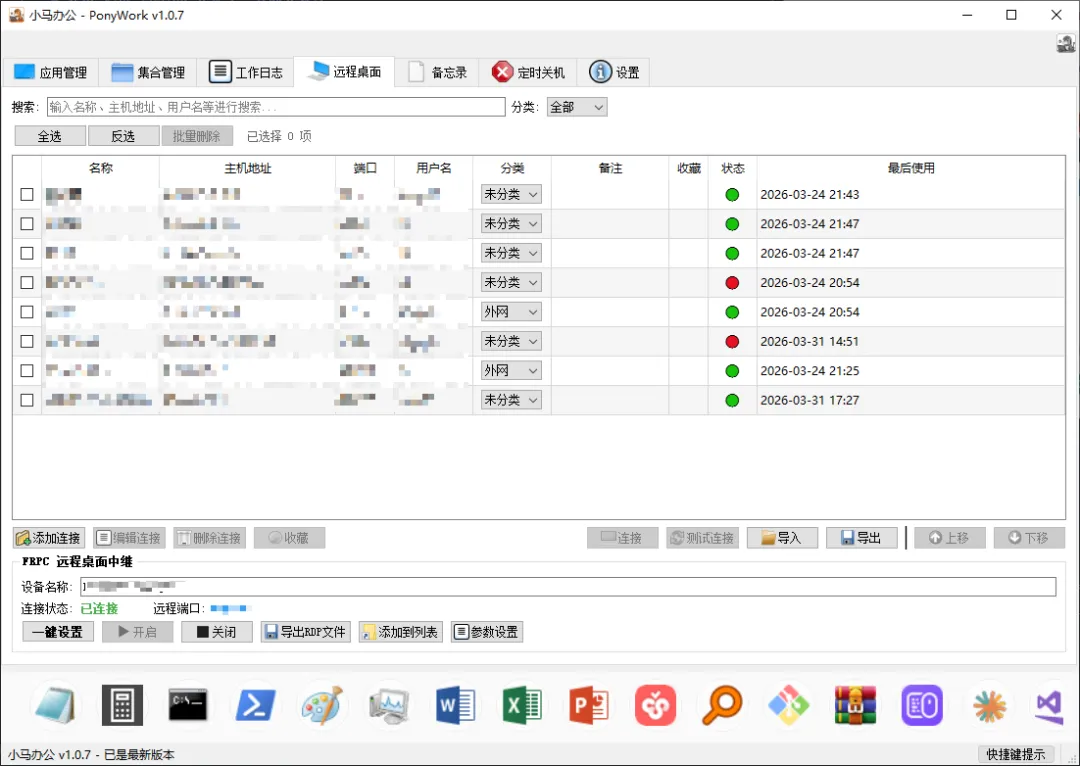
Task: Open 未分类 dropdown in 2026-03-24 20:54 row
Action: [511, 282]
